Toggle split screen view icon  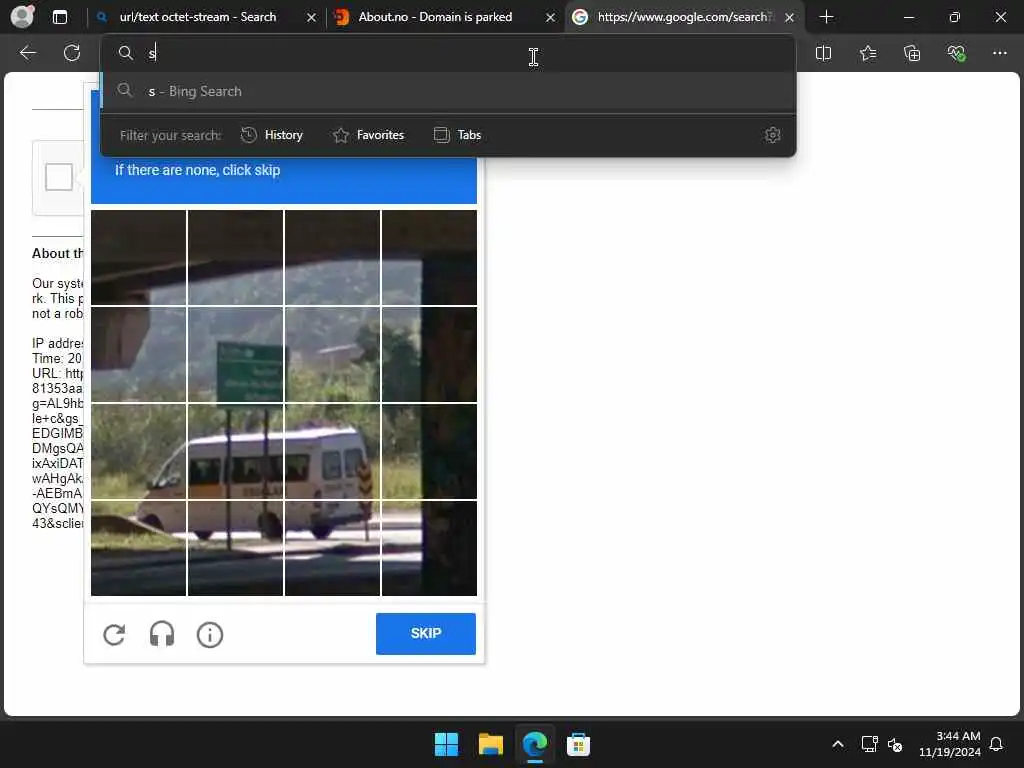point(824,53)
